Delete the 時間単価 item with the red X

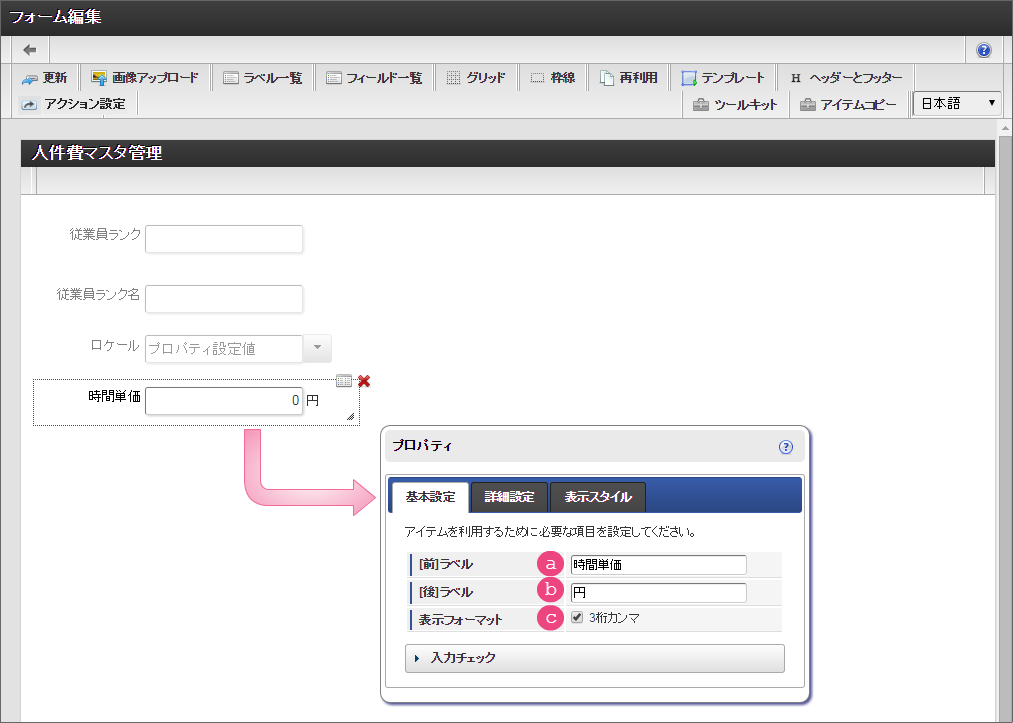[x=364, y=381]
